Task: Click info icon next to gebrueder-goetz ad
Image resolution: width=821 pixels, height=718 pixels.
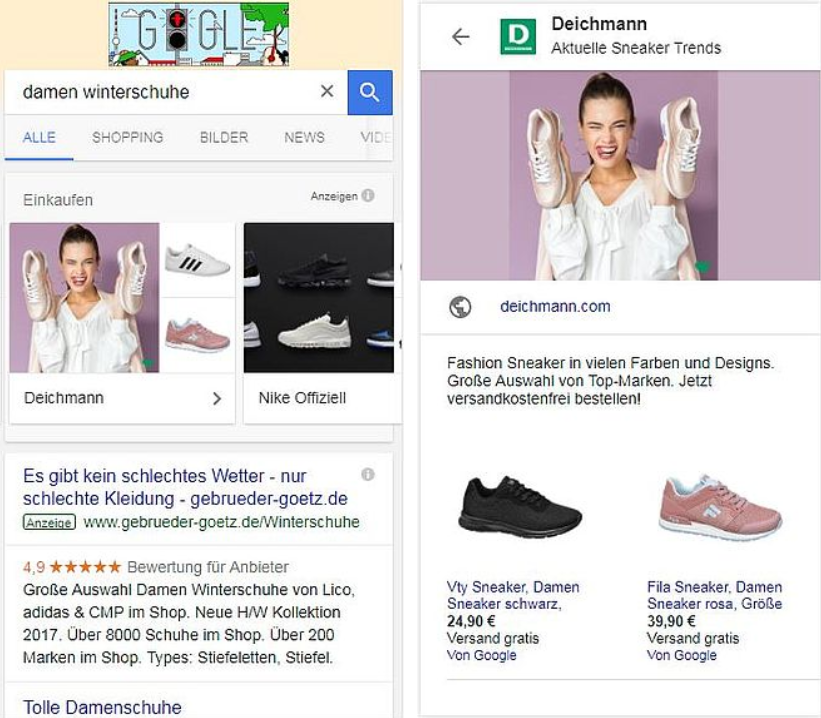Action: pos(368,474)
